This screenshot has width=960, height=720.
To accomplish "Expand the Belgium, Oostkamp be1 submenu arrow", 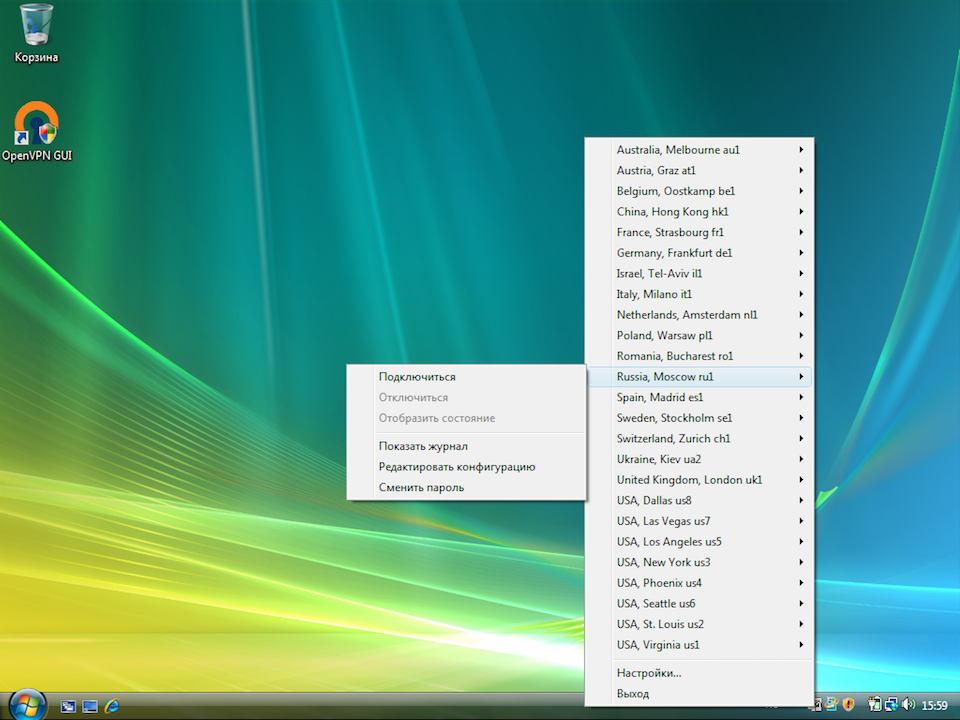I will [x=801, y=191].
